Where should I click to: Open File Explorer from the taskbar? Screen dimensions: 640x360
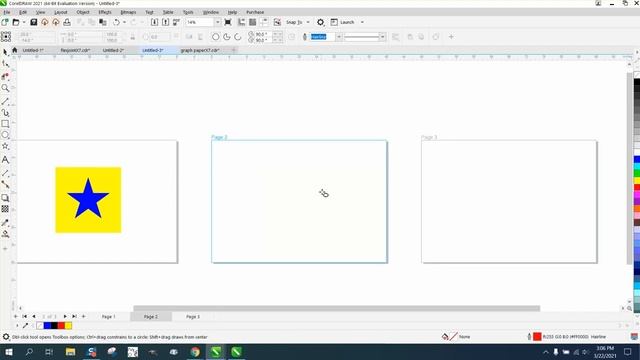pyautogui.click(x=71, y=352)
